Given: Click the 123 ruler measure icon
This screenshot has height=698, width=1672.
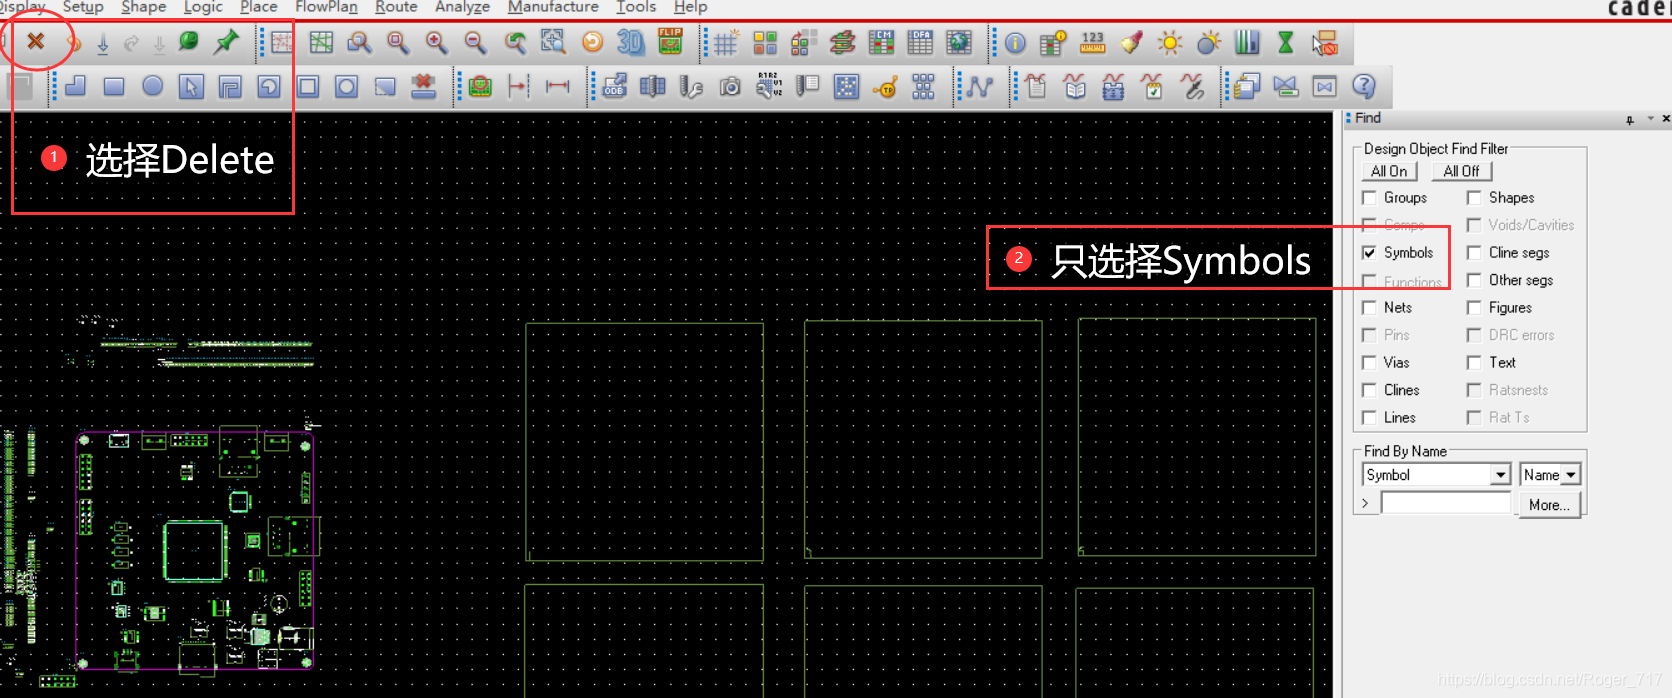Looking at the screenshot, I should [x=1092, y=42].
